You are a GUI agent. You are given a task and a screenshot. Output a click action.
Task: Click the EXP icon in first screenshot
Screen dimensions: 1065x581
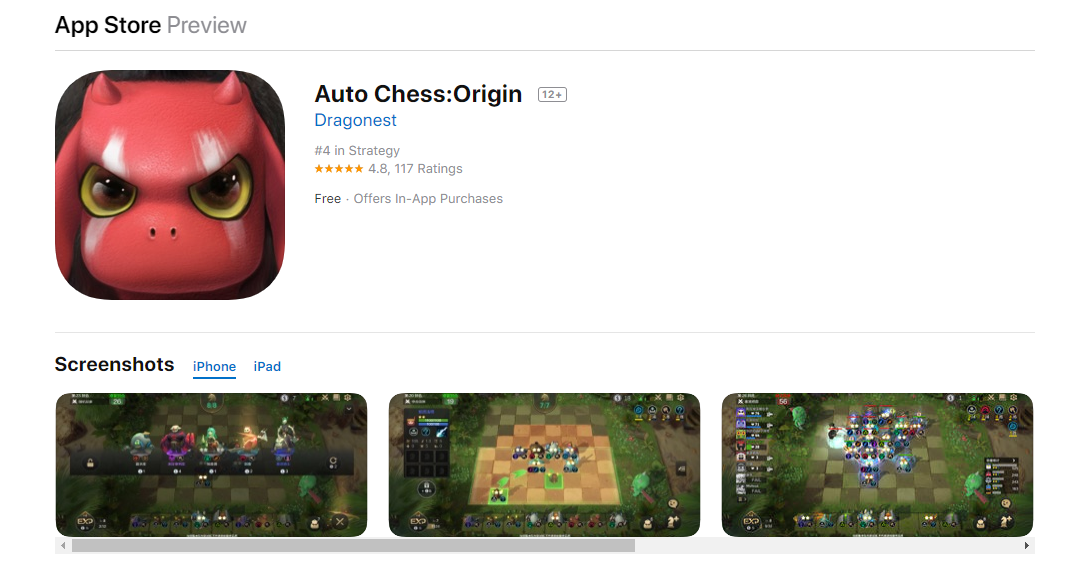86,522
